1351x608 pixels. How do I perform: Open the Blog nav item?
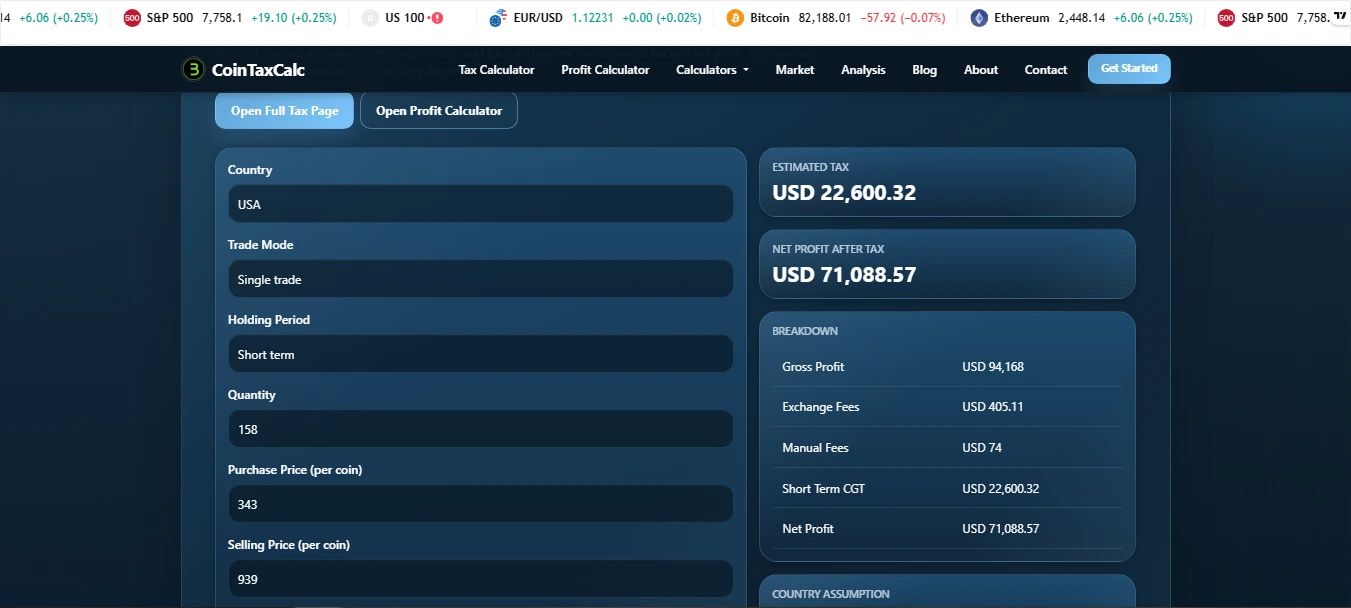coord(925,70)
